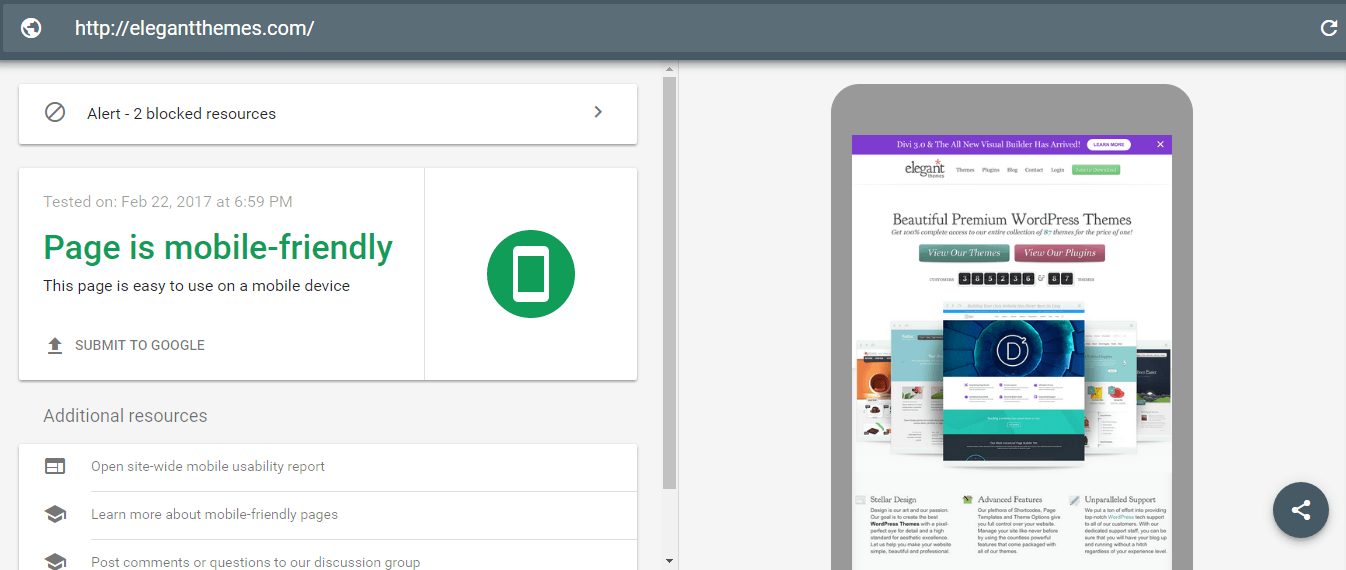Click the green mobile phone result icon
The image size is (1346, 570).
pyautogui.click(x=531, y=274)
